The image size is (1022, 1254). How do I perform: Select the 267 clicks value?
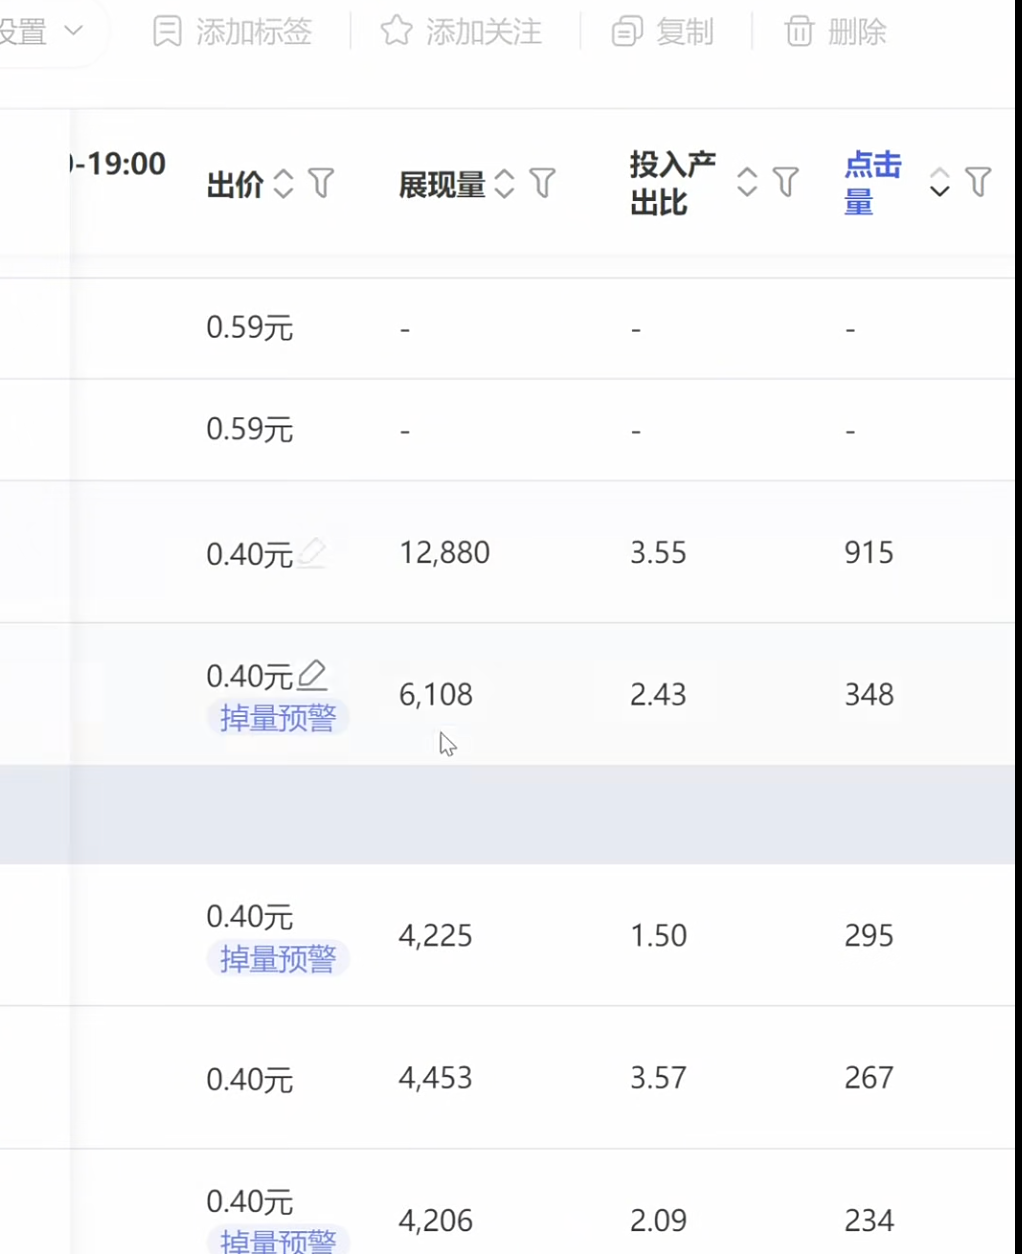click(x=869, y=1078)
